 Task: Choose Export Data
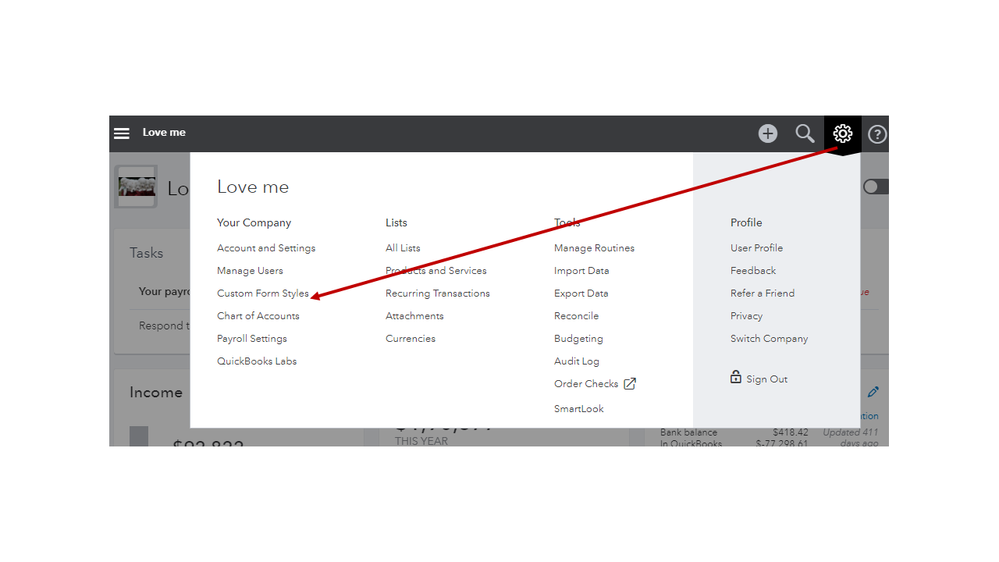coord(581,293)
